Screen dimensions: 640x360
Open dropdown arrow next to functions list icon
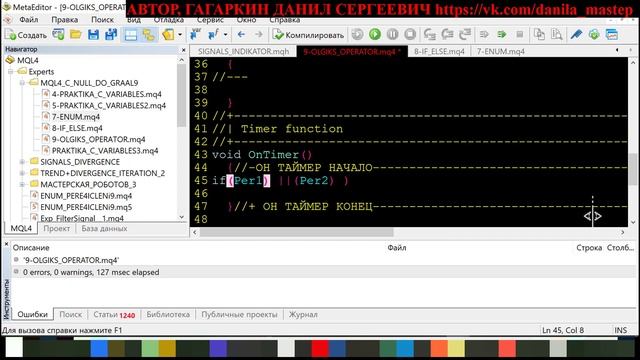click(x=225, y=35)
